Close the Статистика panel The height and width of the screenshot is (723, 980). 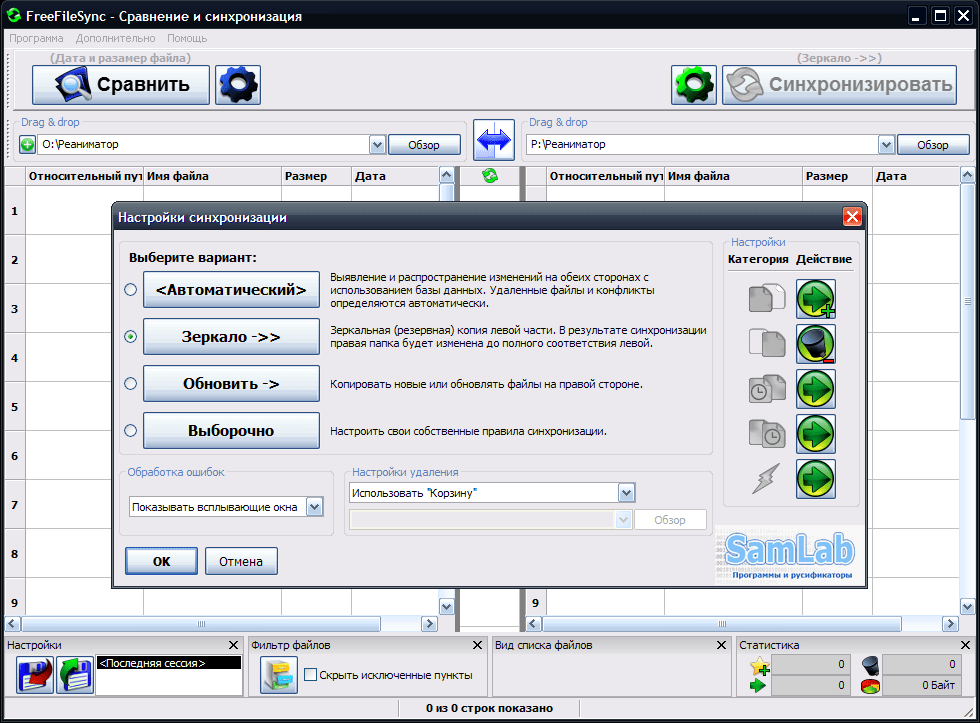coord(965,645)
